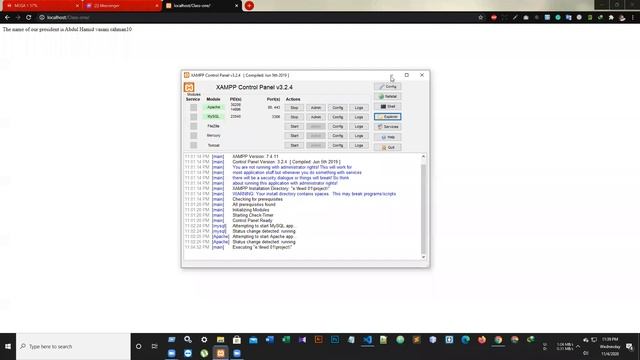This screenshot has height=360, width=640.
Task: Reload the localhost page
Action: (x=29, y=18)
